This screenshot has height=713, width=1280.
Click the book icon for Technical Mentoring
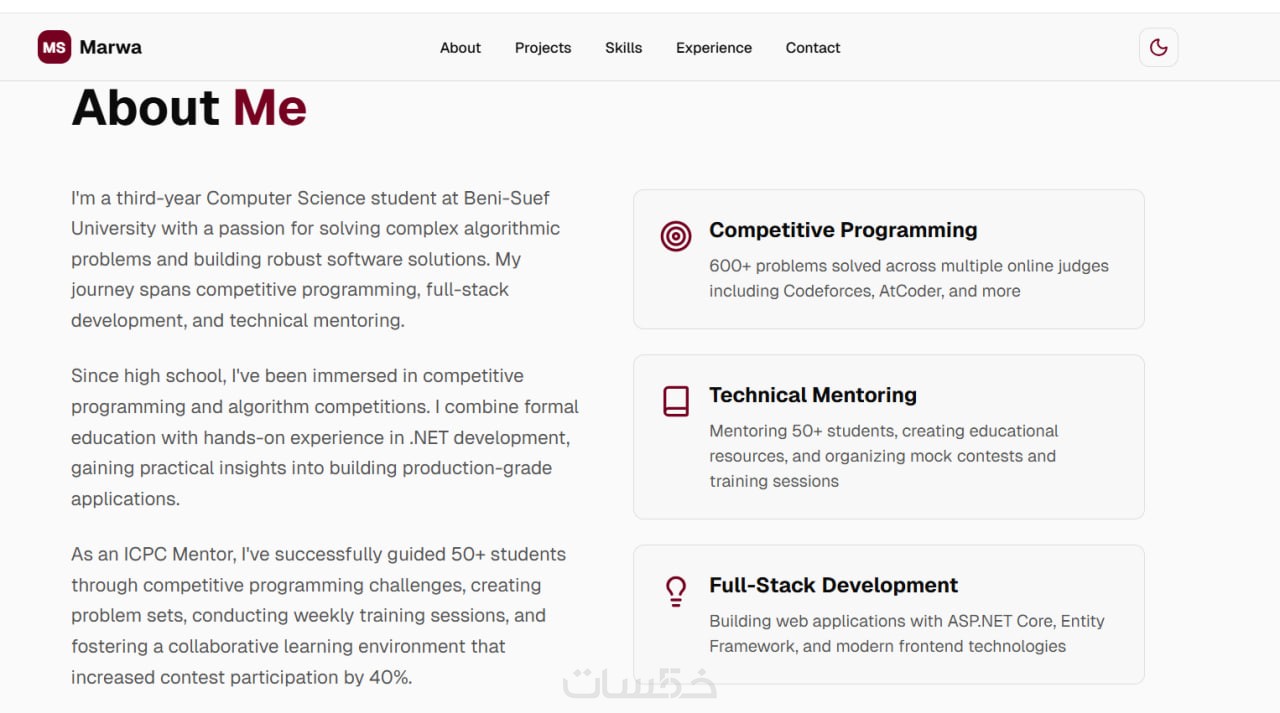tap(676, 401)
